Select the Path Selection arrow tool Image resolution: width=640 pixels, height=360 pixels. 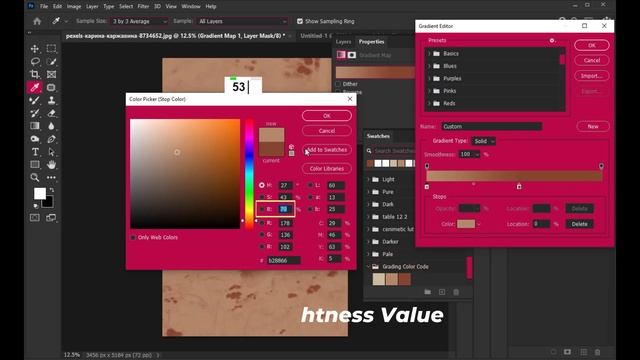(x=51, y=152)
